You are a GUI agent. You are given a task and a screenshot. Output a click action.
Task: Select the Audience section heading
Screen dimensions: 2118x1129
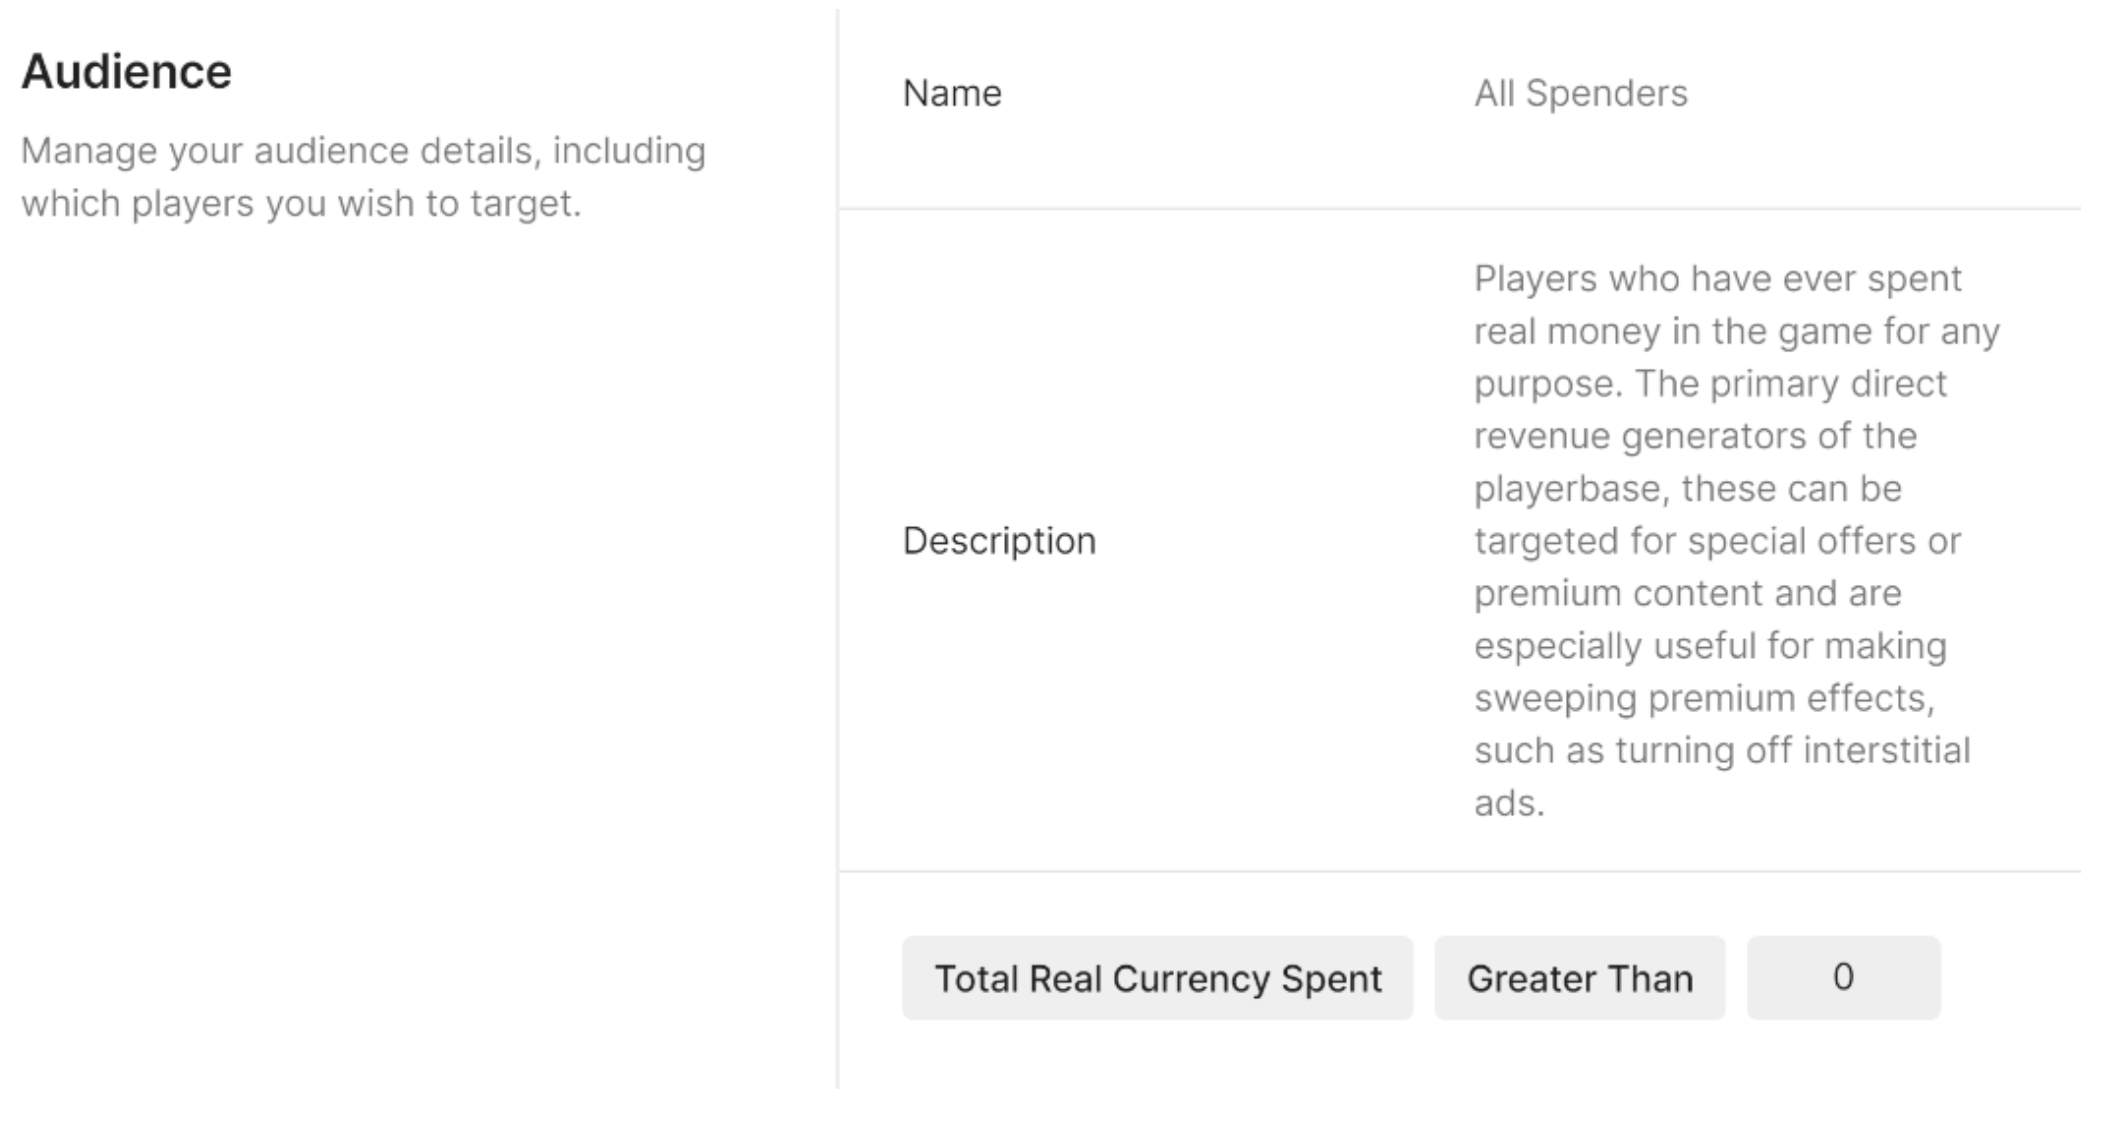(x=127, y=72)
